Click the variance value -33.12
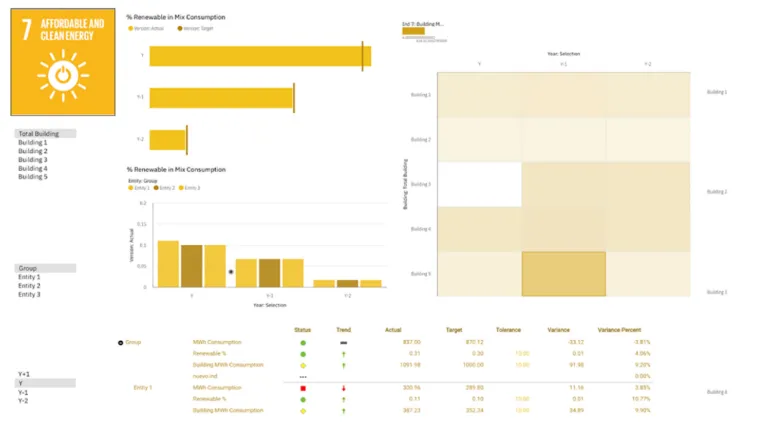Screen dimensions: 757x426 click(576, 342)
